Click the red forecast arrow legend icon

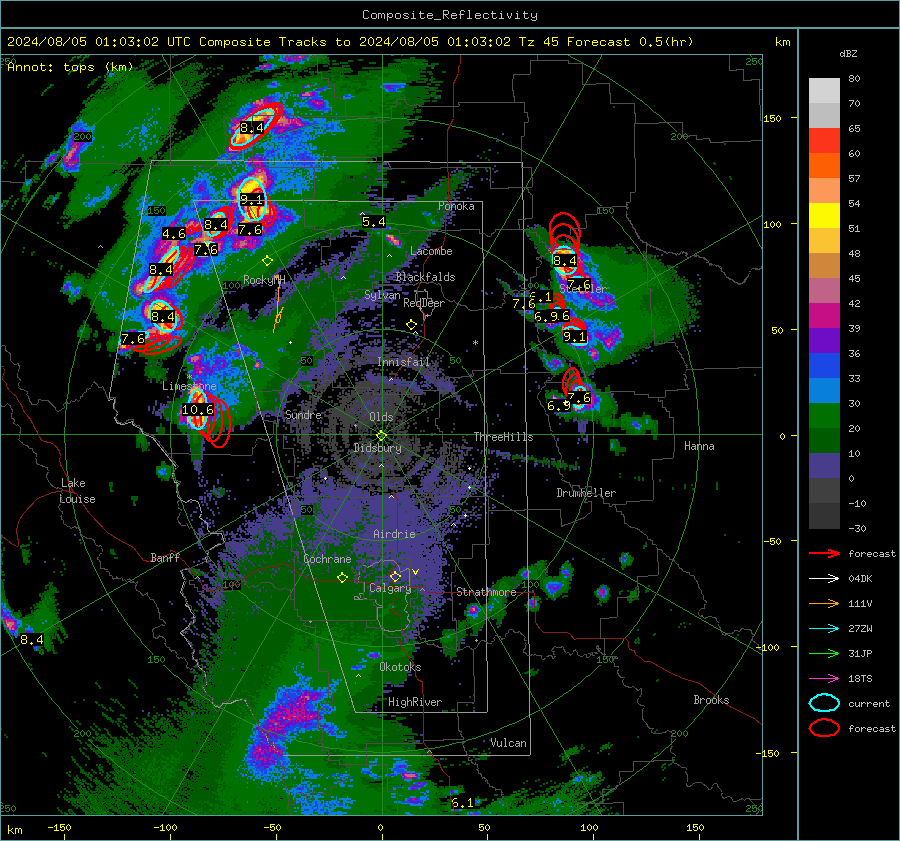(x=824, y=553)
